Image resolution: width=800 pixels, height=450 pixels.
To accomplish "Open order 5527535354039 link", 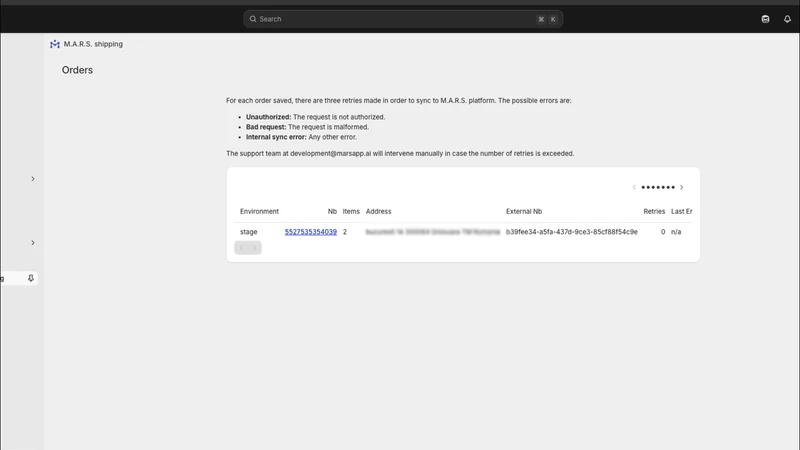I will click(311, 232).
